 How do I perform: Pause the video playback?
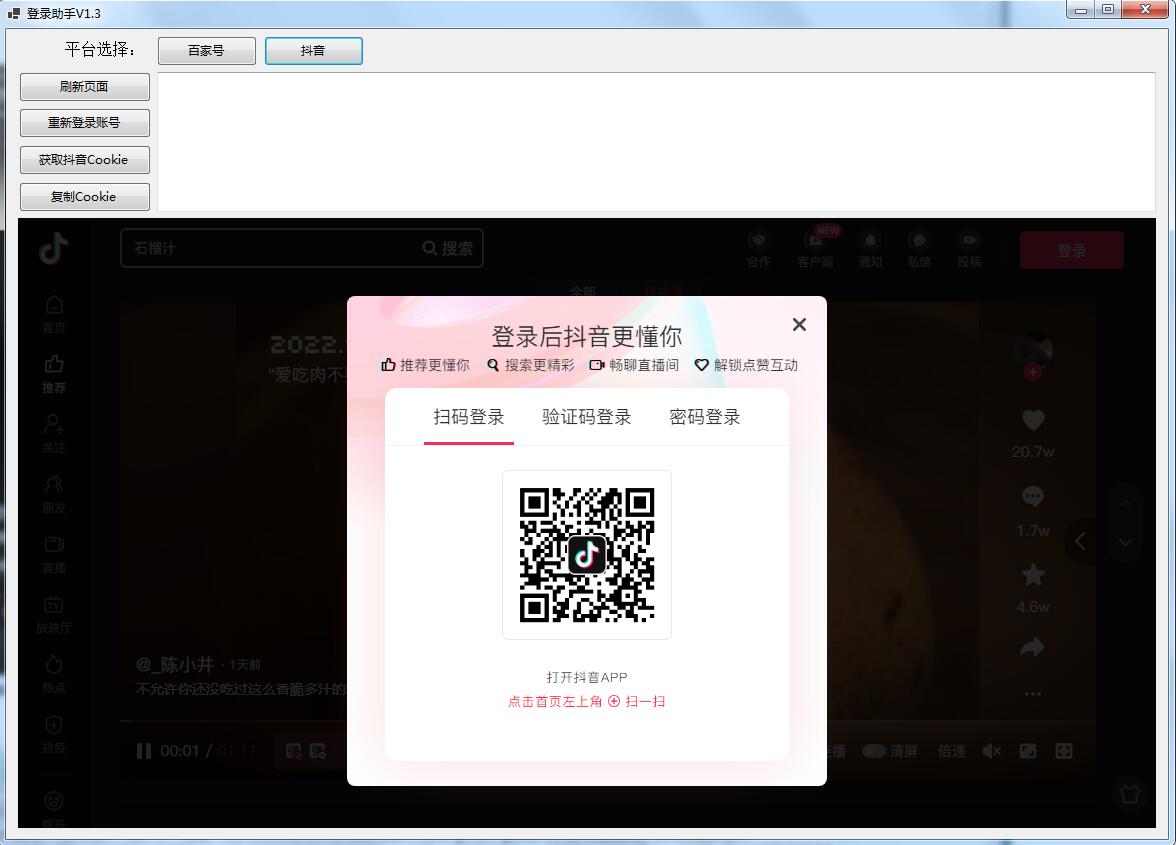pyautogui.click(x=144, y=751)
